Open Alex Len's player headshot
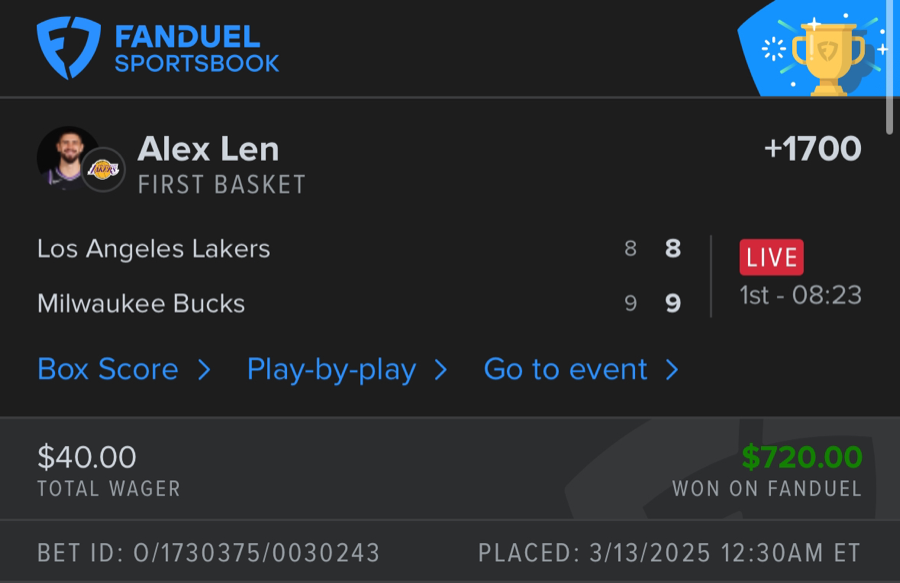Image resolution: width=900 pixels, height=583 pixels. pyautogui.click(x=66, y=158)
